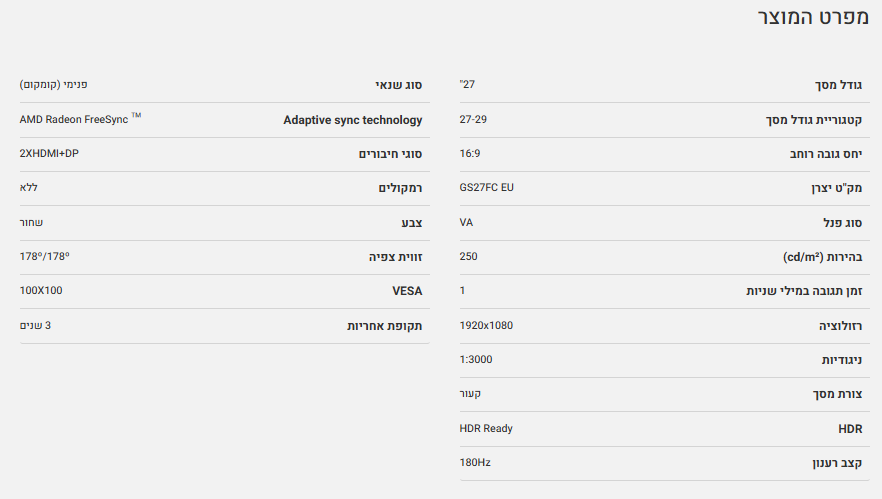
Task: Click the "GS27FC EU" manufacturer part number
Action: tap(486, 188)
